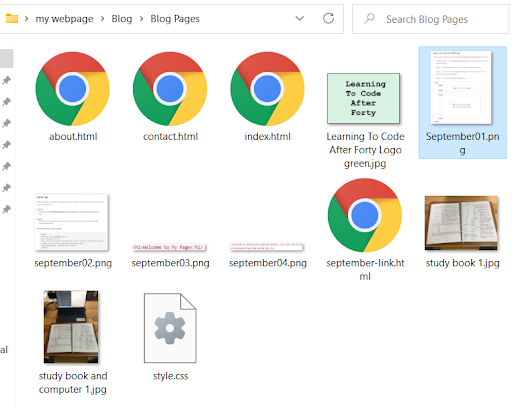
Task: Click the refresh button beside address bar
Action: (x=328, y=18)
